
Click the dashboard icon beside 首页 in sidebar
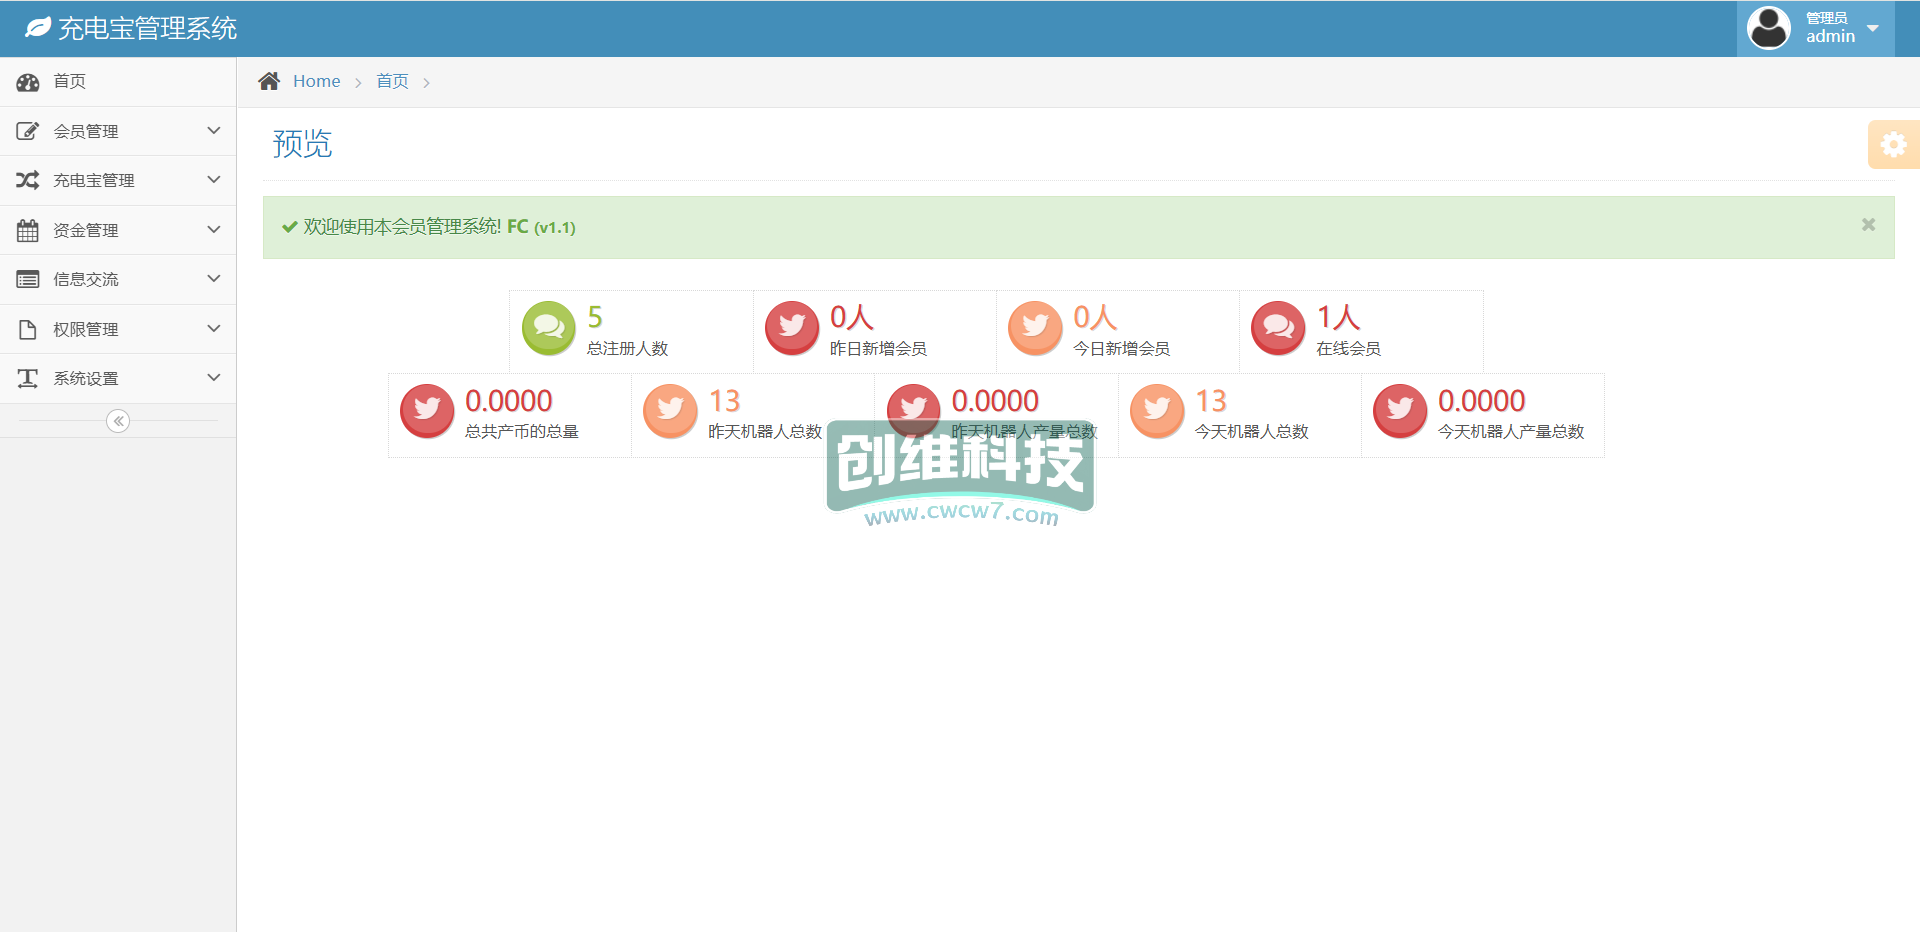click(28, 82)
